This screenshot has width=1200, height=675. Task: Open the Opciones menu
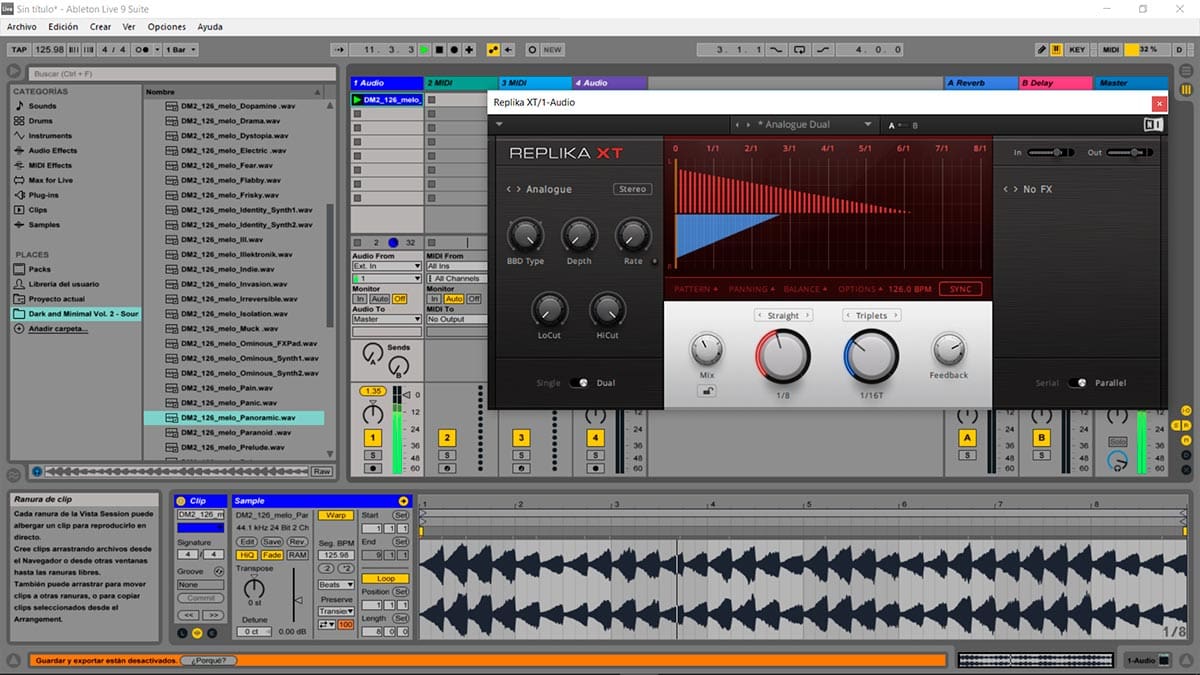point(167,27)
